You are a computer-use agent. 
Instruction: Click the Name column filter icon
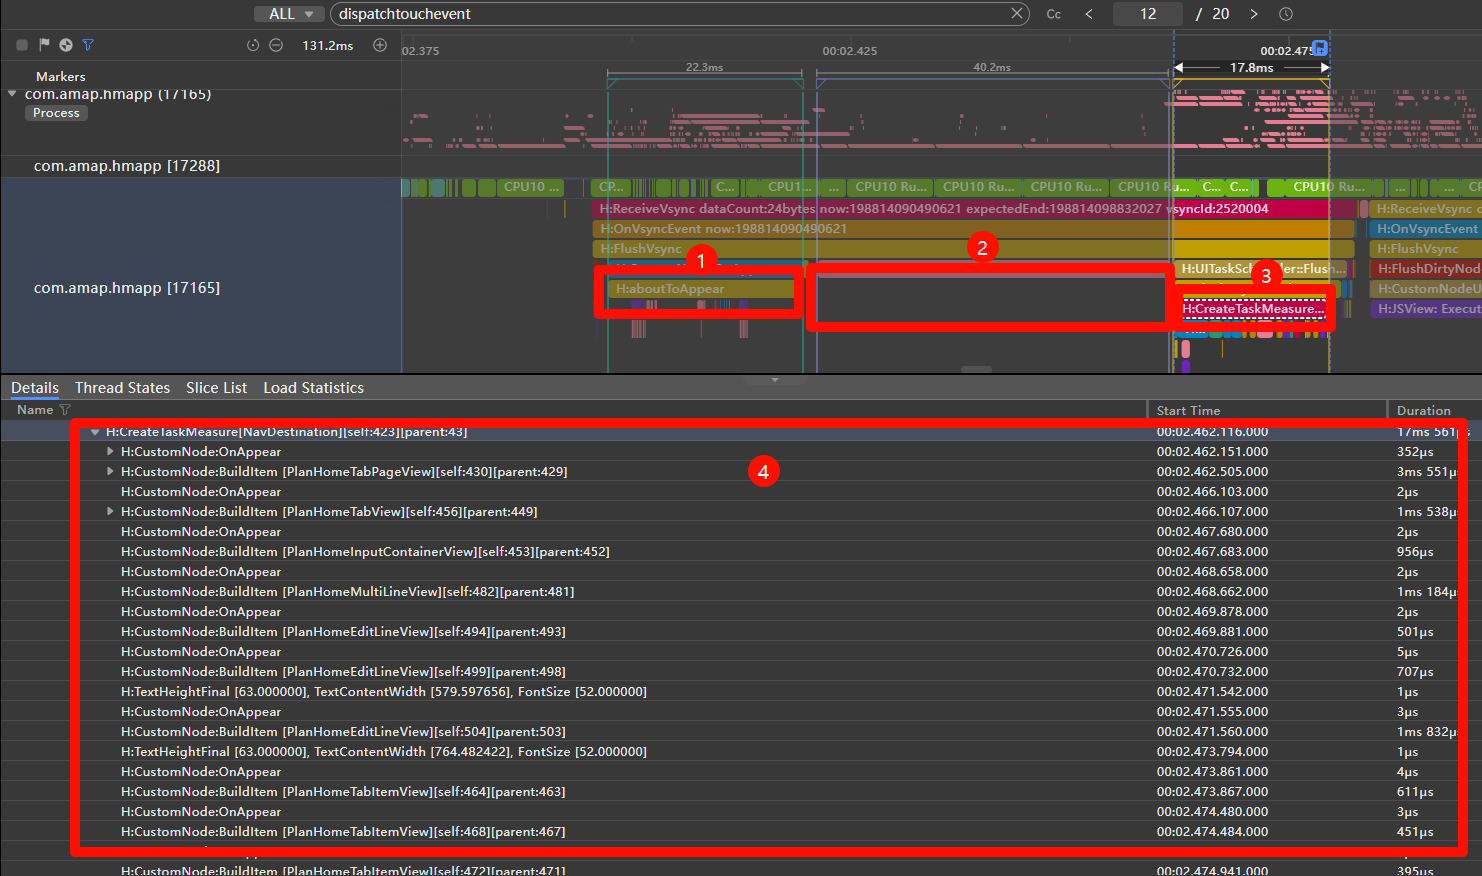point(65,410)
